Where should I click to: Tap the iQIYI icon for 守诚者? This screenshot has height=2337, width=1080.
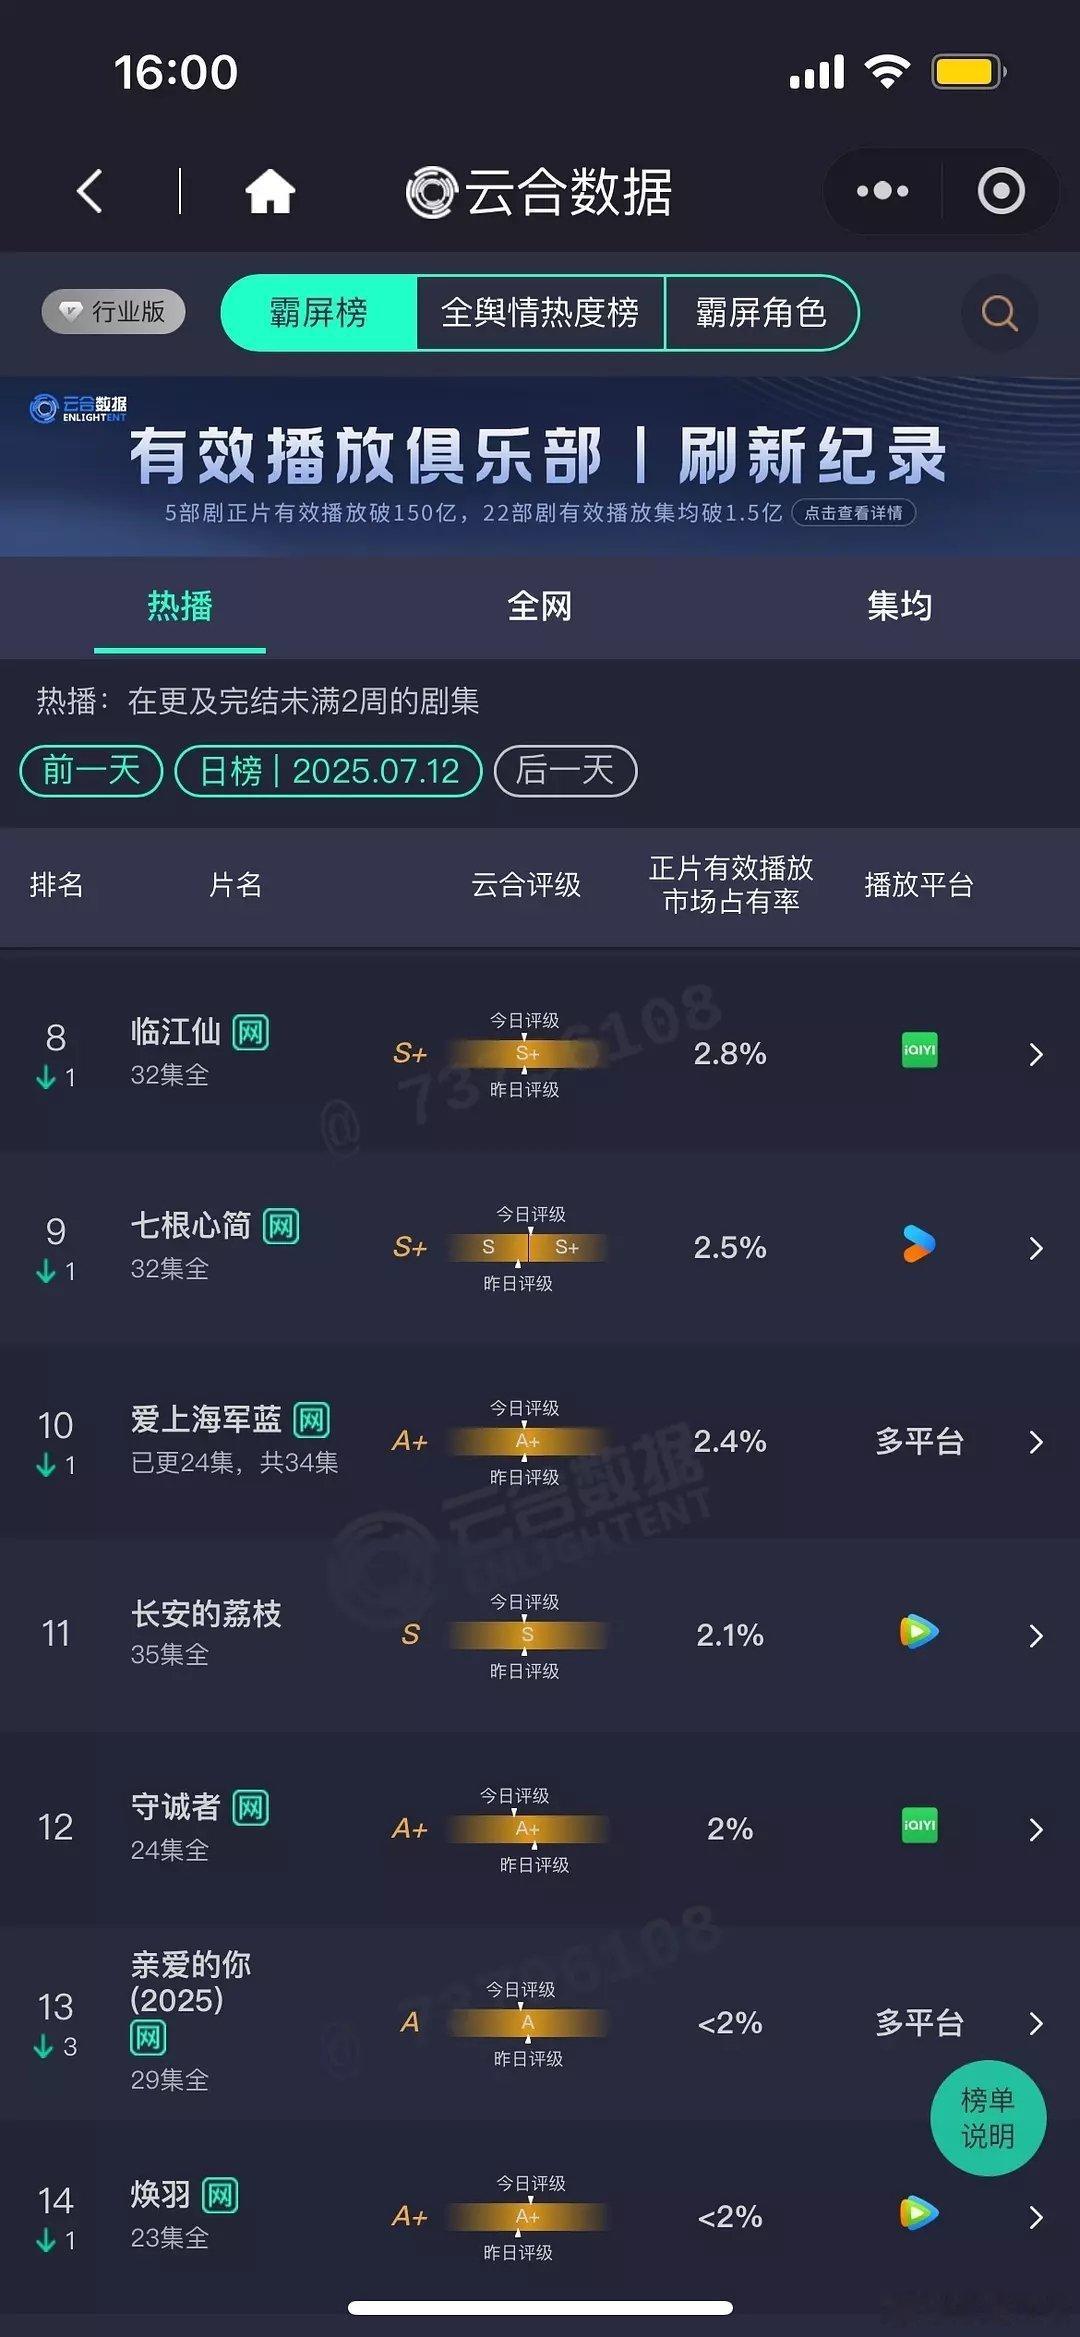(919, 1826)
